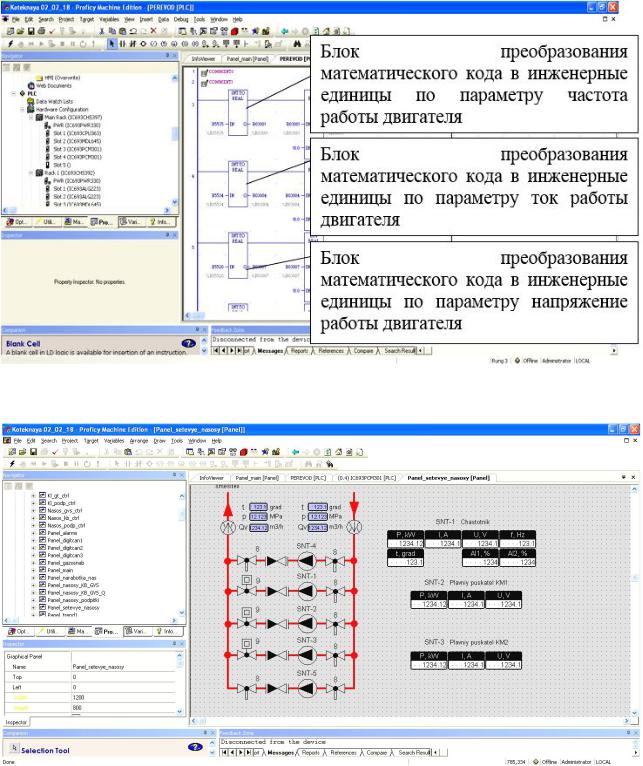Image resolution: width=643 pixels, height=766 pixels.
Task: Expand Panel_alarms node in navigator tree
Action: tap(33, 533)
